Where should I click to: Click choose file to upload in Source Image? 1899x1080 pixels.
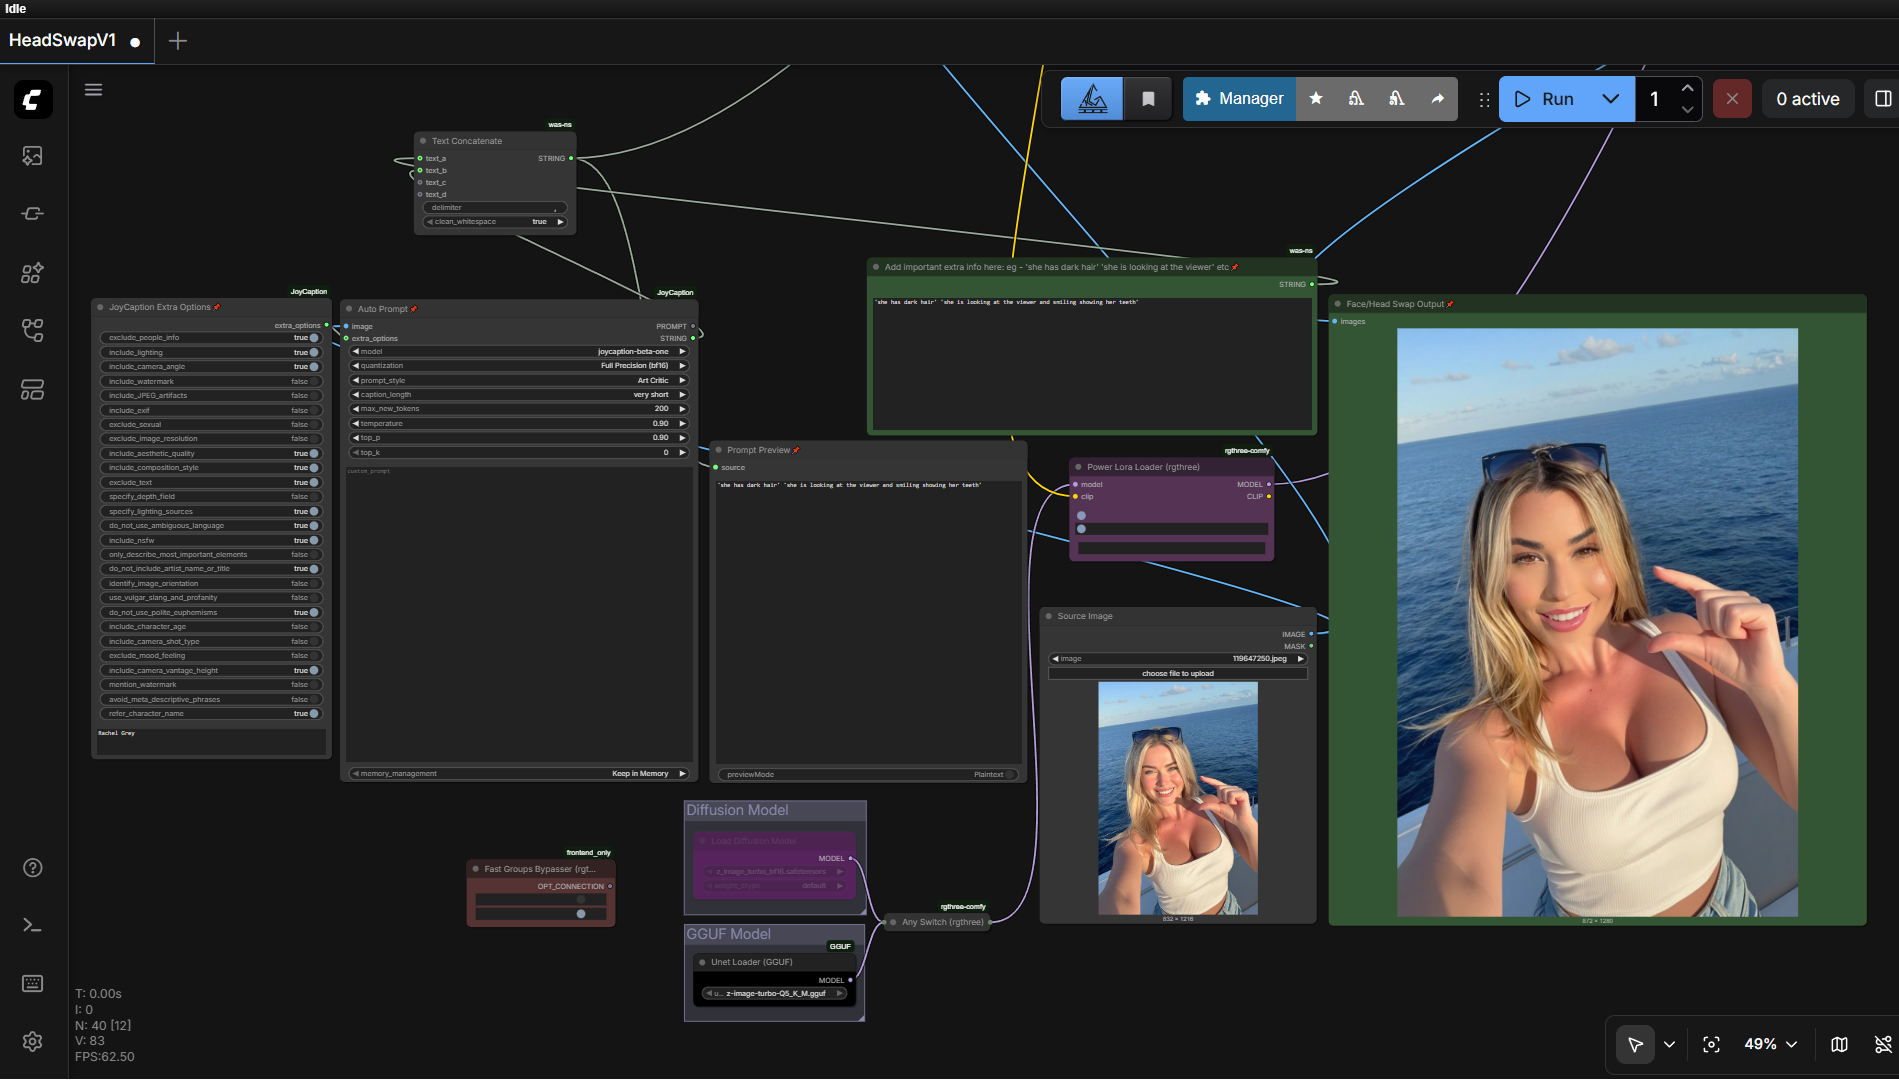click(1177, 673)
